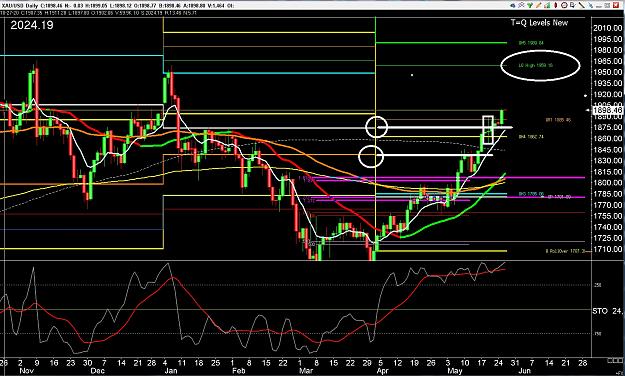Image resolution: width=625 pixels, height=376 pixels.
Task: Click the 1980.00 price axis label
Action: [607, 50]
